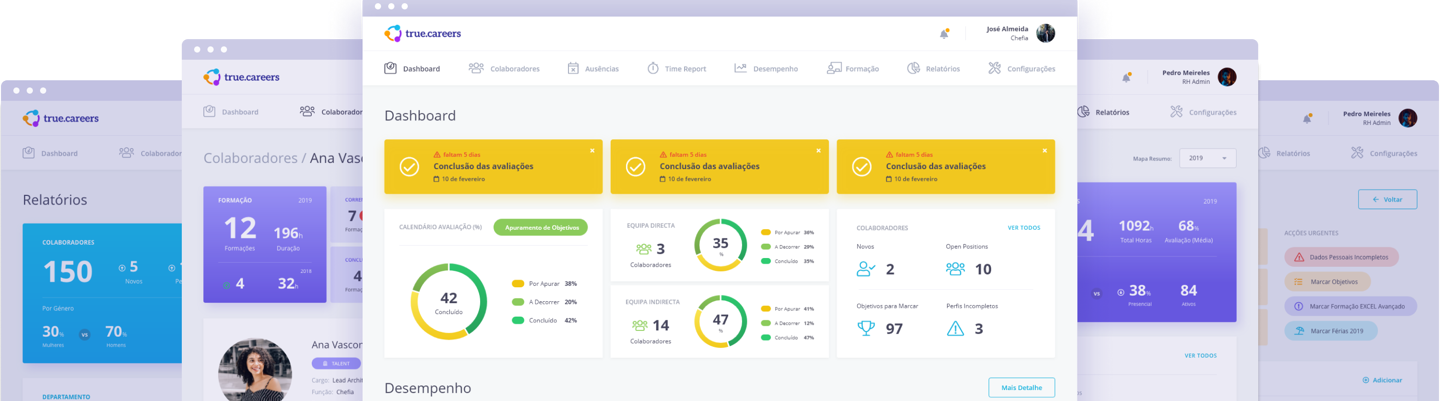1440x401 pixels.
Task: Dismiss the second Conclusão das avaliações alert
Action: point(818,151)
